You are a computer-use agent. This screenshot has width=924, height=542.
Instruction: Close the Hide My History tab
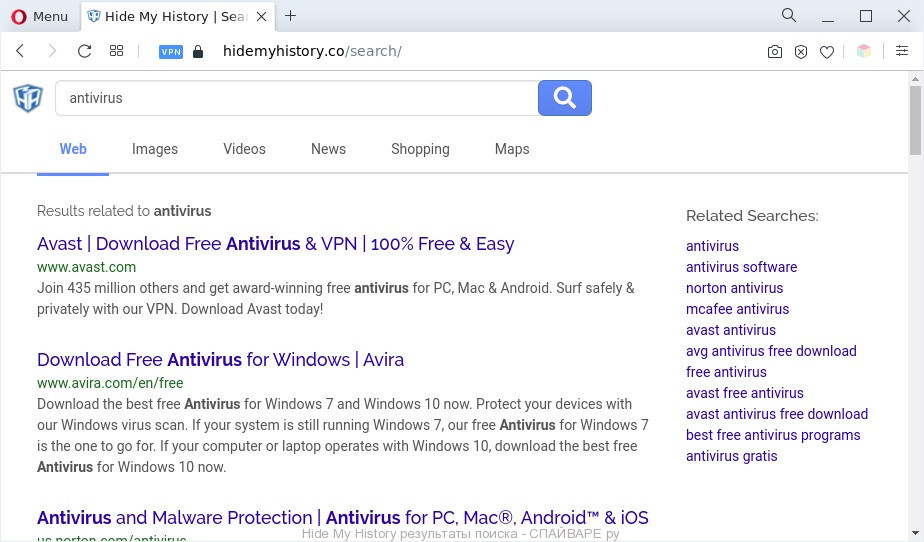point(262,16)
